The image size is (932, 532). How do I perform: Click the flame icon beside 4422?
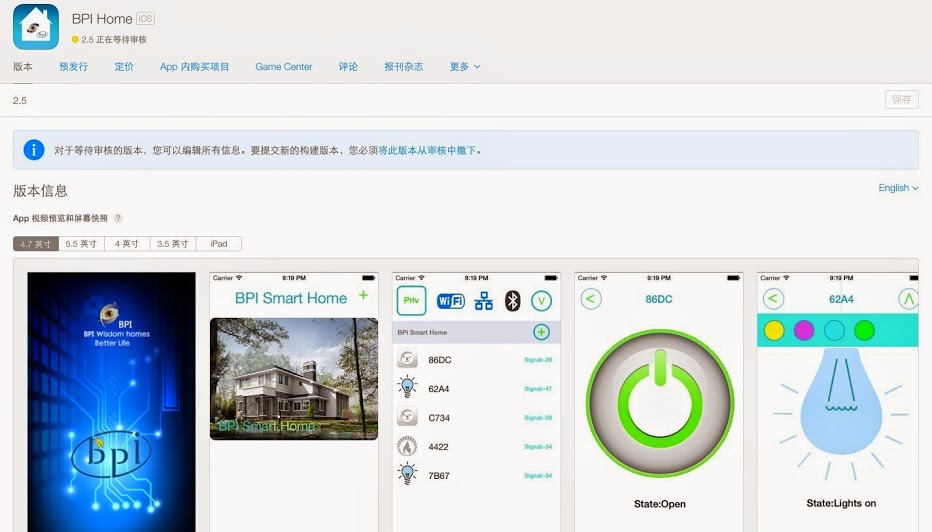(x=407, y=446)
